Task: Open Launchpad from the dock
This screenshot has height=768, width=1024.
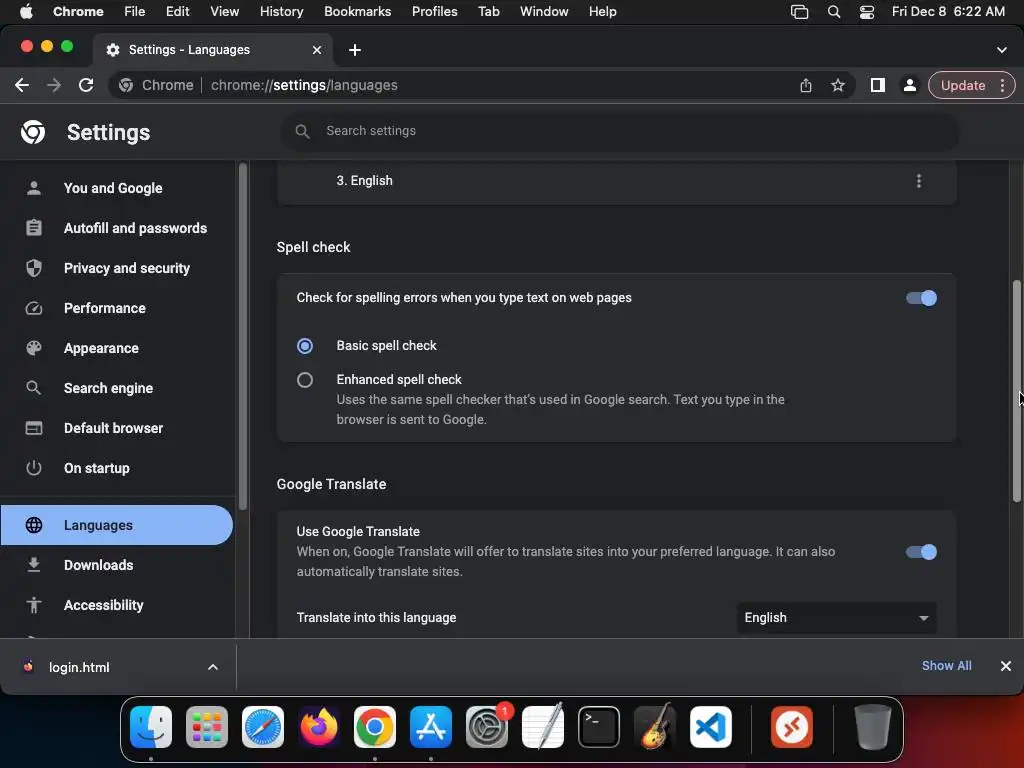Action: pyautogui.click(x=207, y=727)
